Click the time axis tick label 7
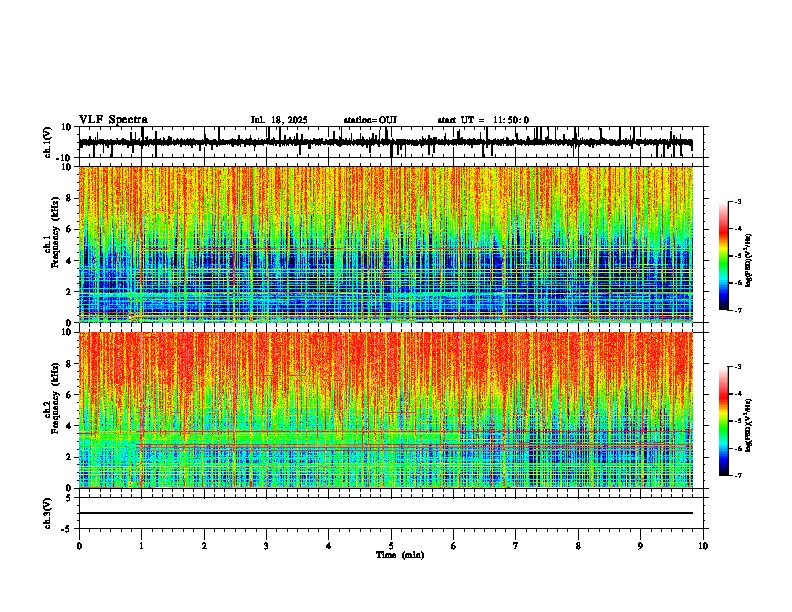Screen dimensions: 792x612 516,546
